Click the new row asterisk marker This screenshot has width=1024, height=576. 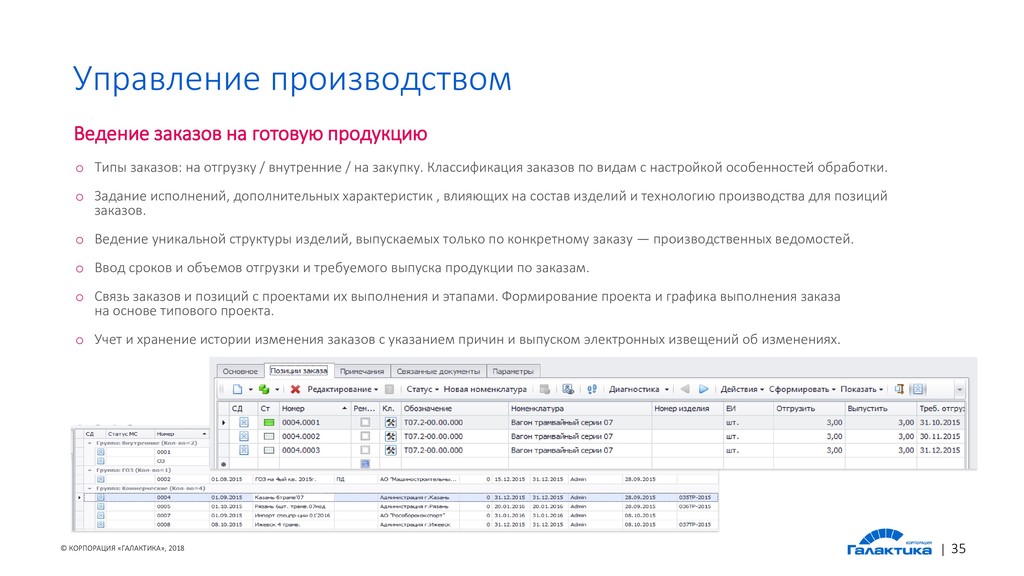(x=223, y=464)
